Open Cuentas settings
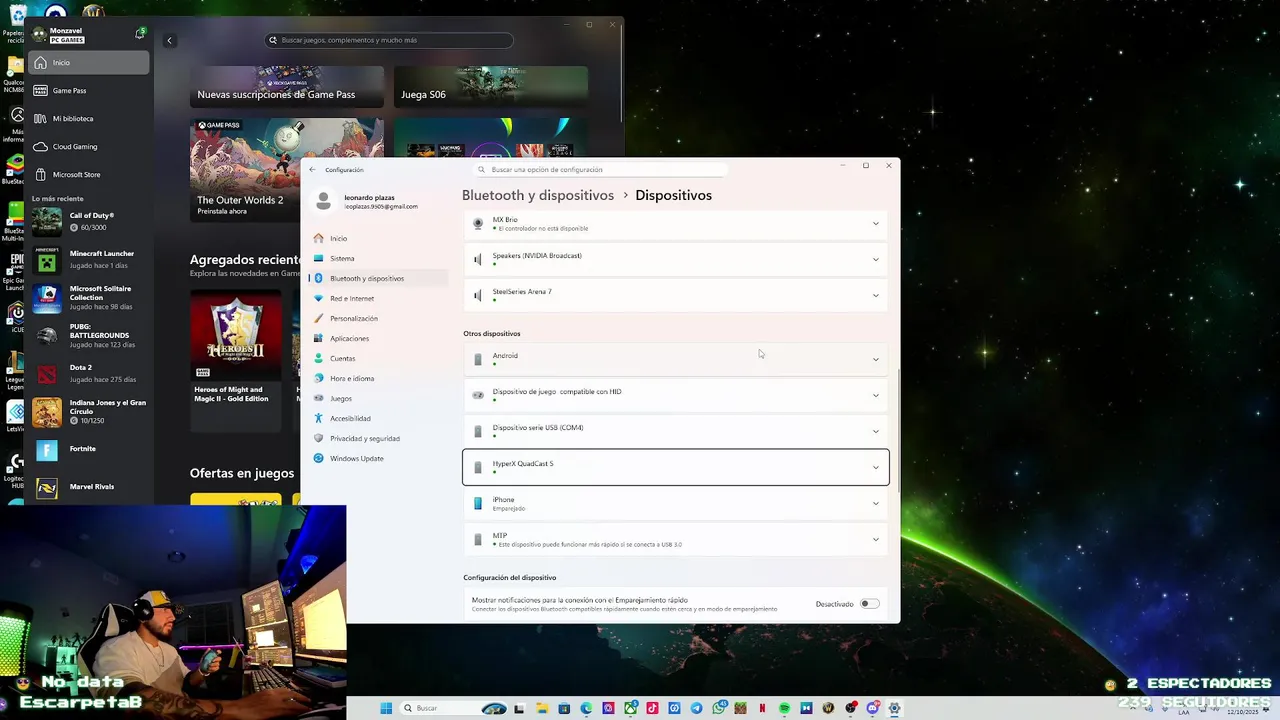Image resolution: width=1280 pixels, height=720 pixels. coord(378,358)
